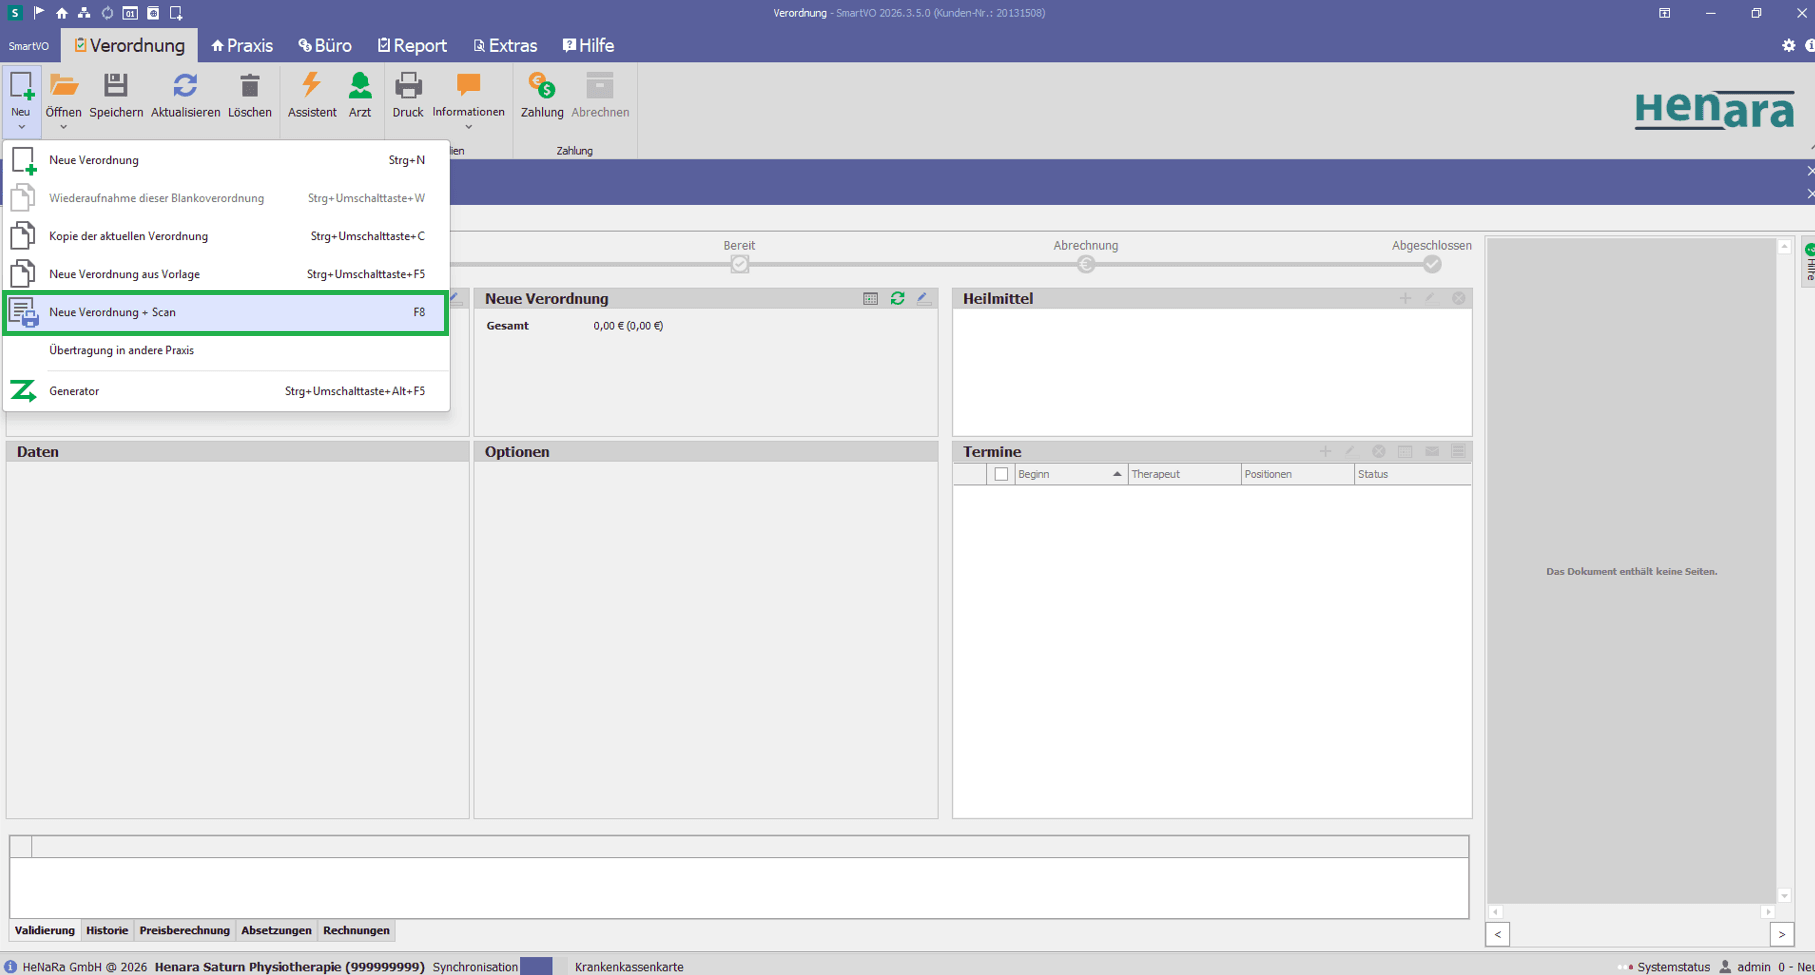Viewport: 1815px width, 975px height.
Task: Click the flag icon in title bar
Action: click(39, 13)
